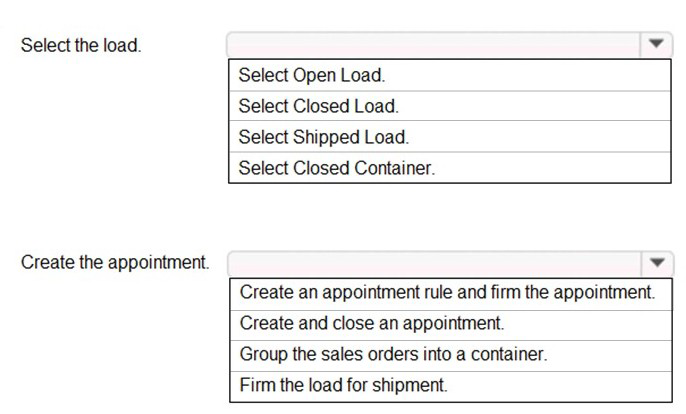Set appointment answer to appointment rule entry

(451, 292)
